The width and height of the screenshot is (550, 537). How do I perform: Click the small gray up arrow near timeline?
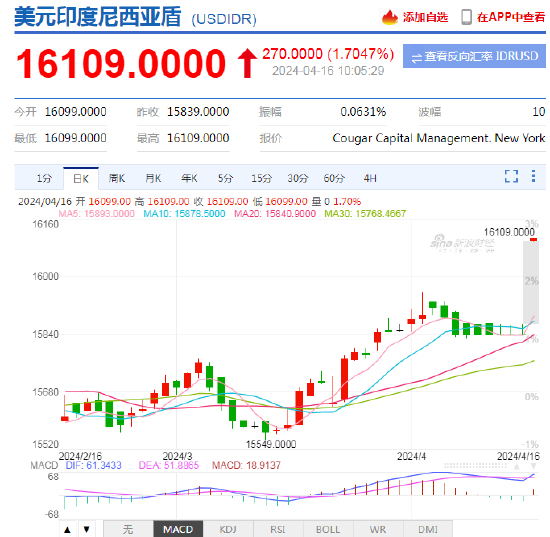pyautogui.click(x=517, y=466)
